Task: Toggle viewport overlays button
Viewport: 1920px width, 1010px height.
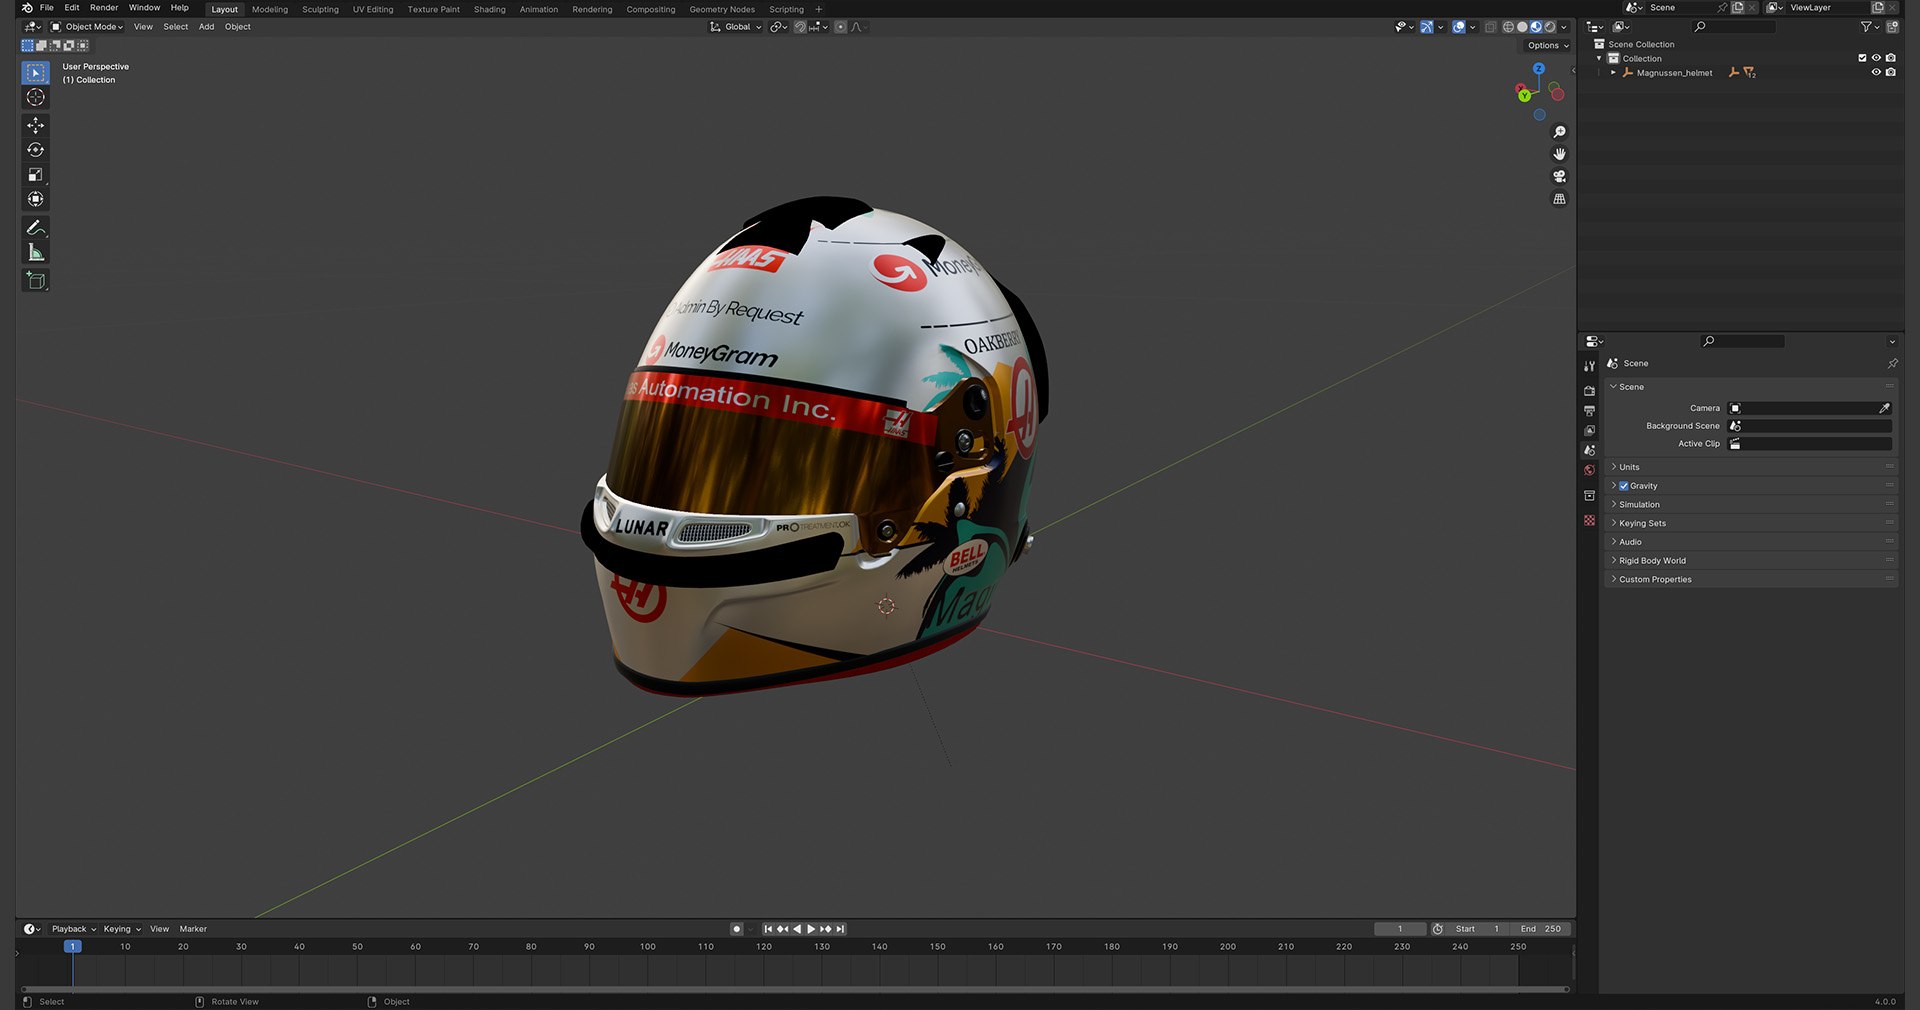Action: (1459, 27)
